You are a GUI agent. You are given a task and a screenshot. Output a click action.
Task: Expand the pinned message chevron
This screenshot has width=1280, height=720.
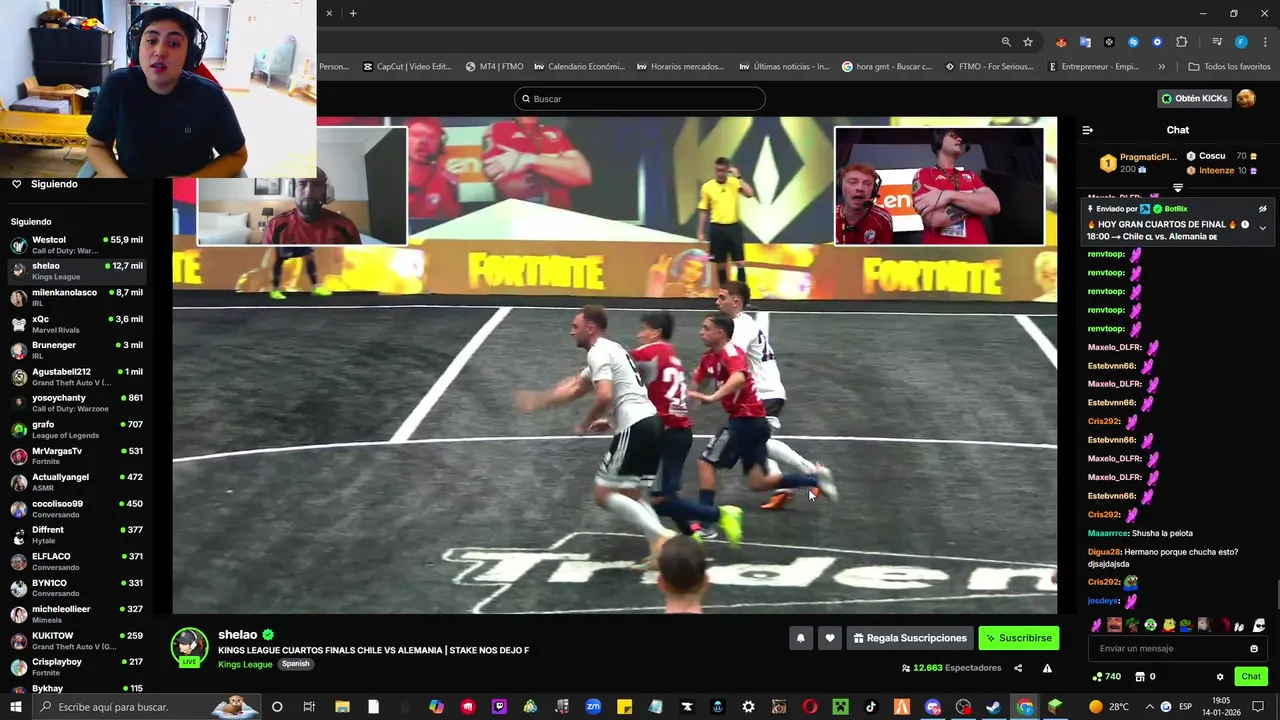pos(1262,228)
